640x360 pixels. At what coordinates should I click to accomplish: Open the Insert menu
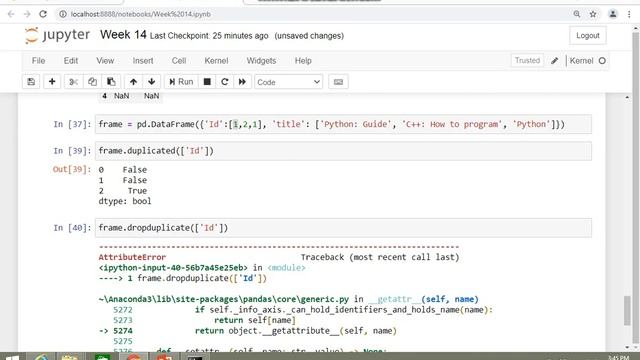143,61
